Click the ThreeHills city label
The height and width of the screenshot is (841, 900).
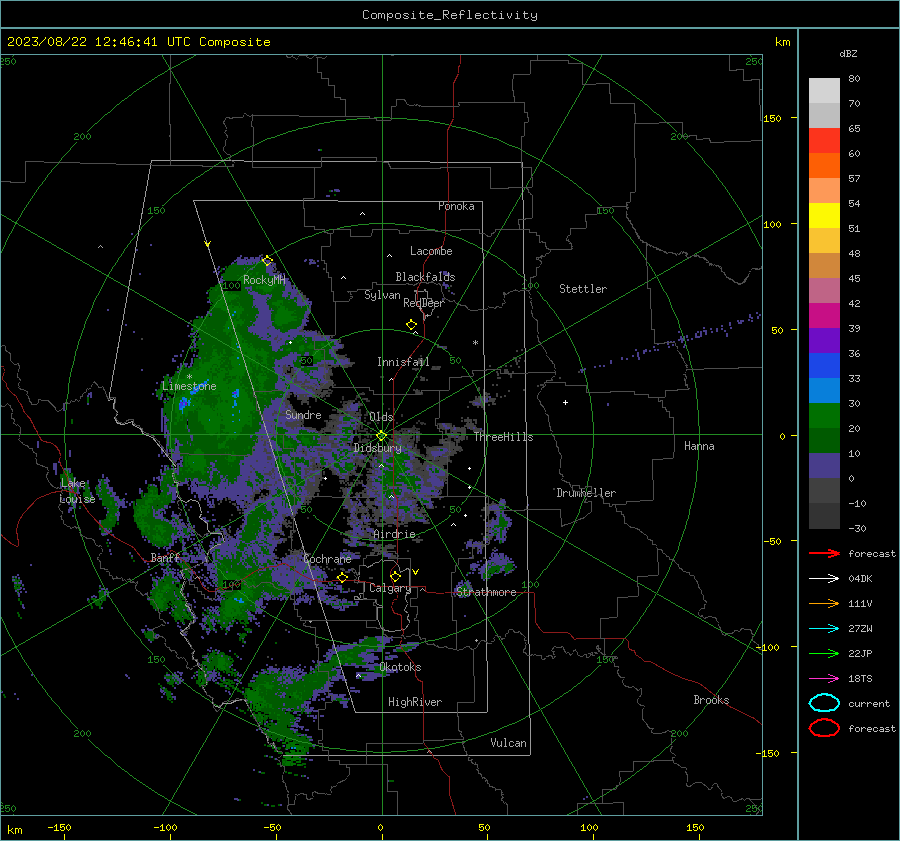point(503,437)
